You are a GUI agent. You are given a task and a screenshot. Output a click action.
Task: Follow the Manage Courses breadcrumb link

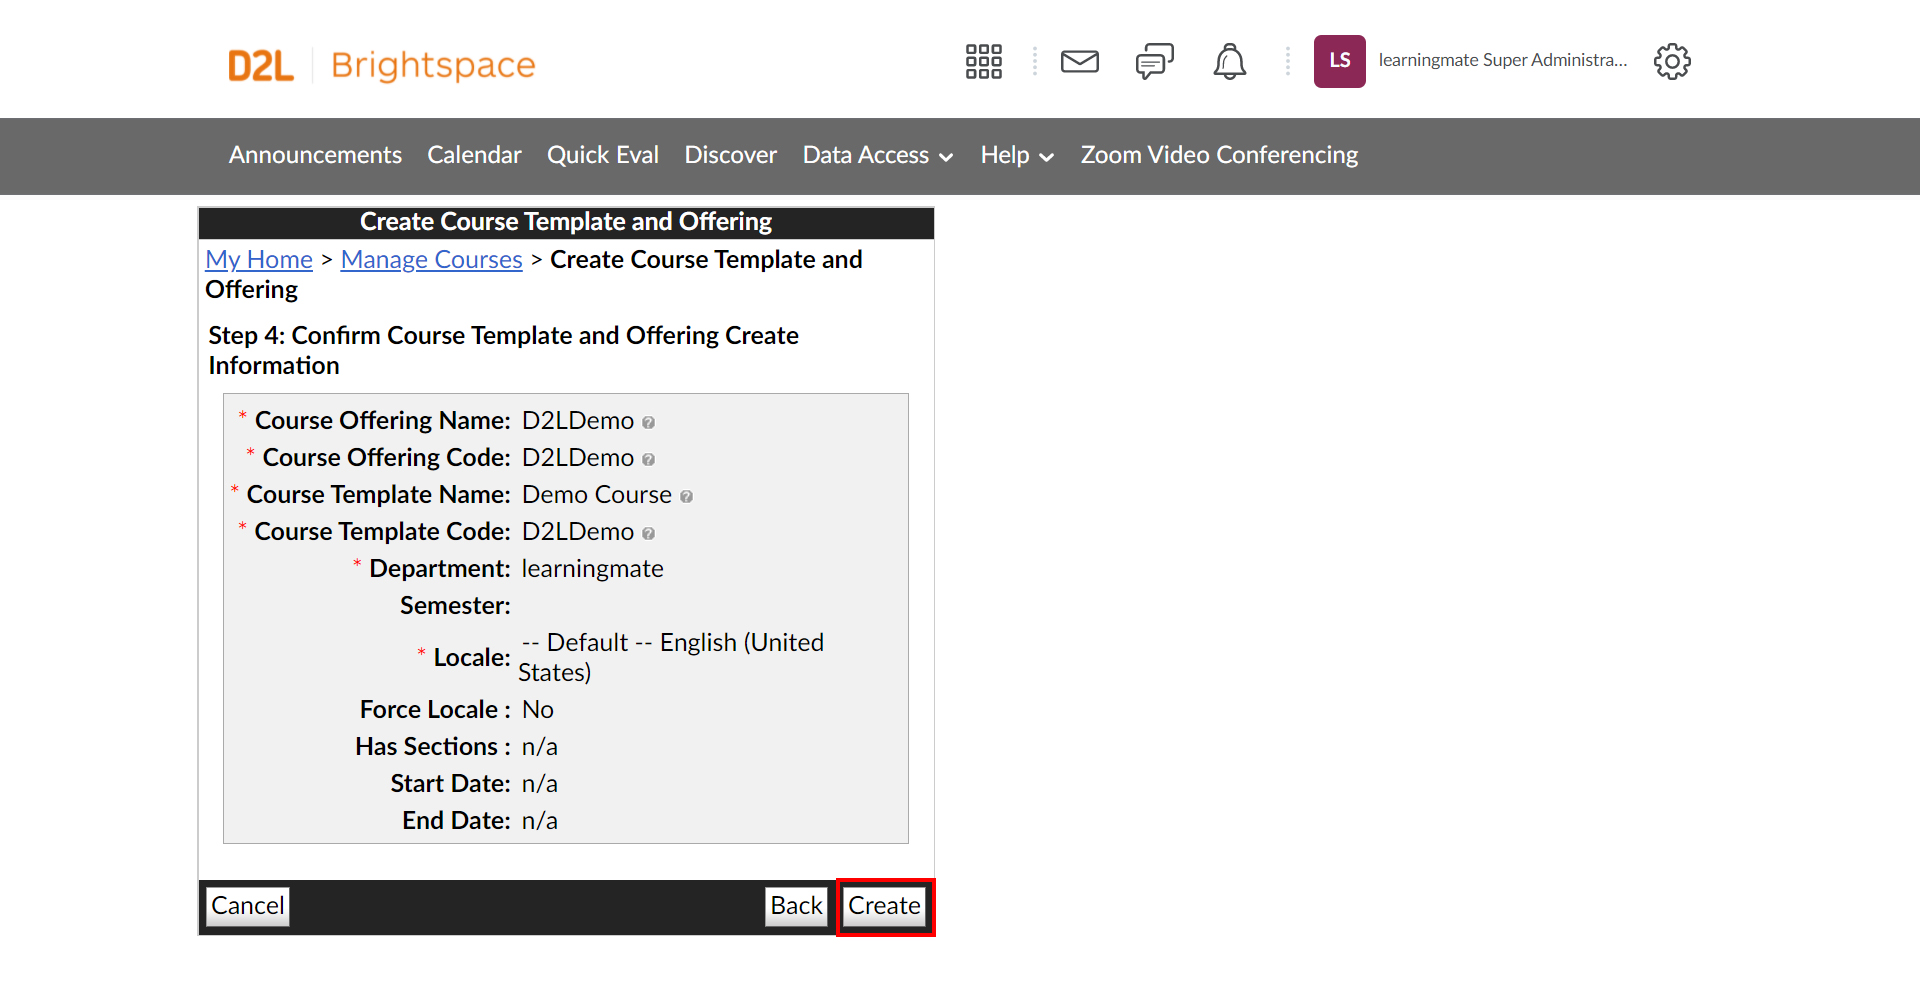tap(432, 260)
